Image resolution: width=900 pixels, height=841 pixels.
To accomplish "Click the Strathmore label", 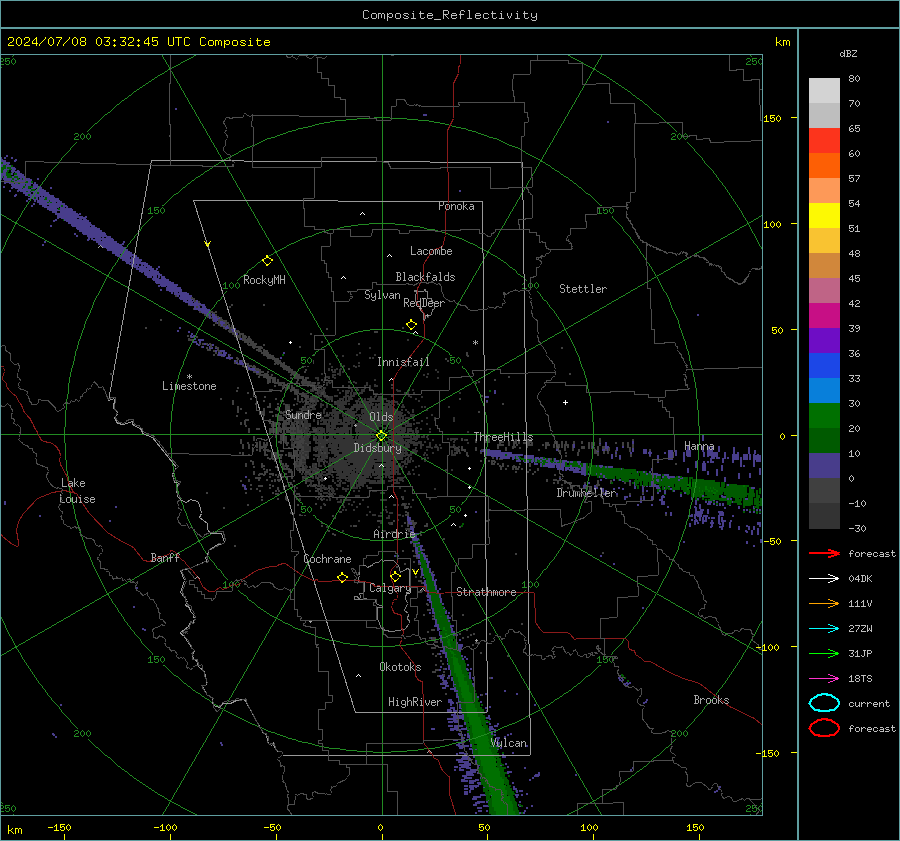I will coord(486,592).
